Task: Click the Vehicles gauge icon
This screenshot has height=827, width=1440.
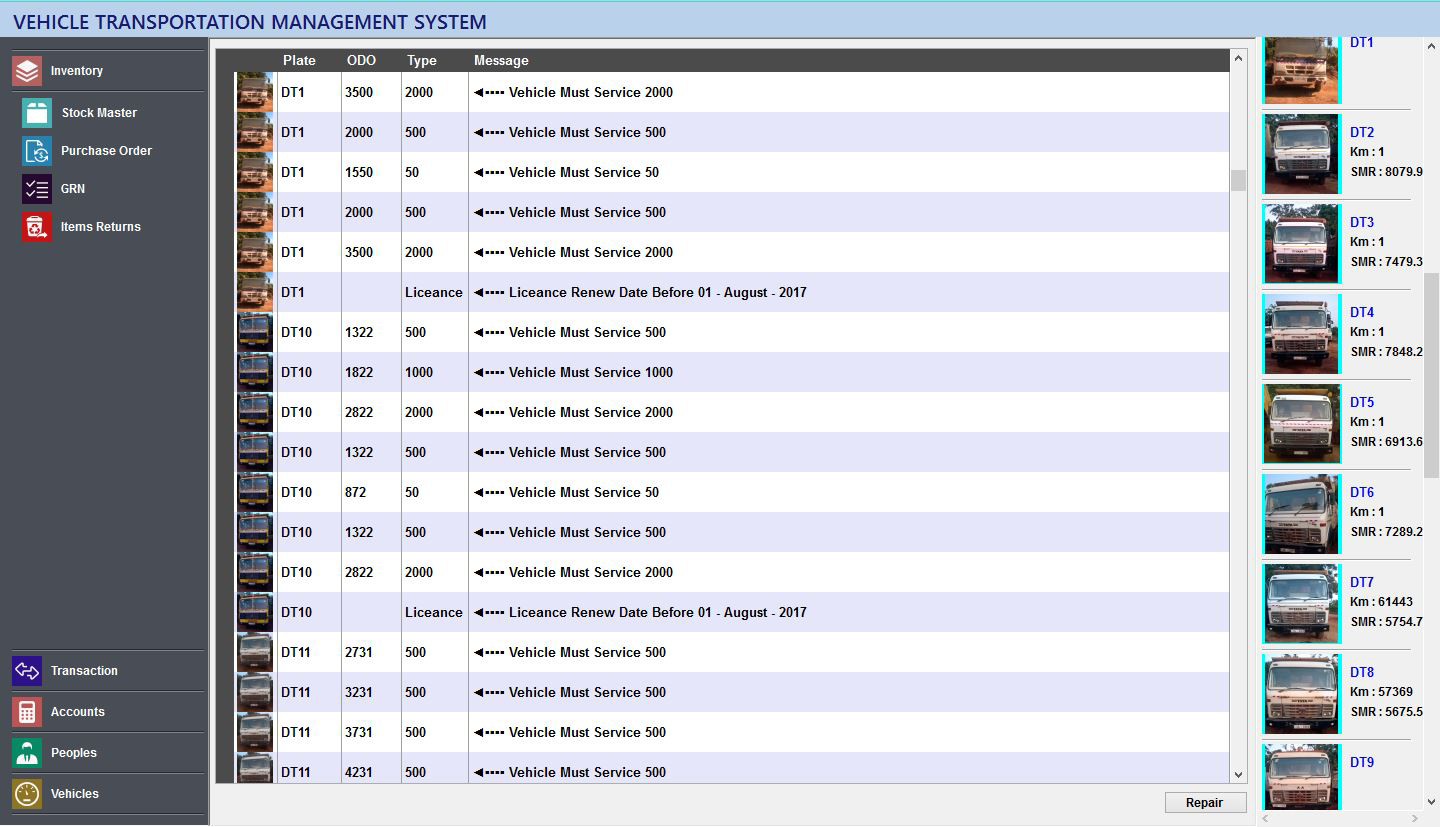Action: (x=27, y=794)
